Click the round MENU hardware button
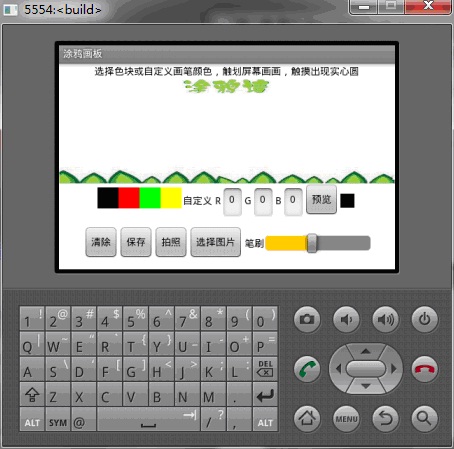Image resolution: width=454 pixels, height=449 pixels. click(346, 418)
